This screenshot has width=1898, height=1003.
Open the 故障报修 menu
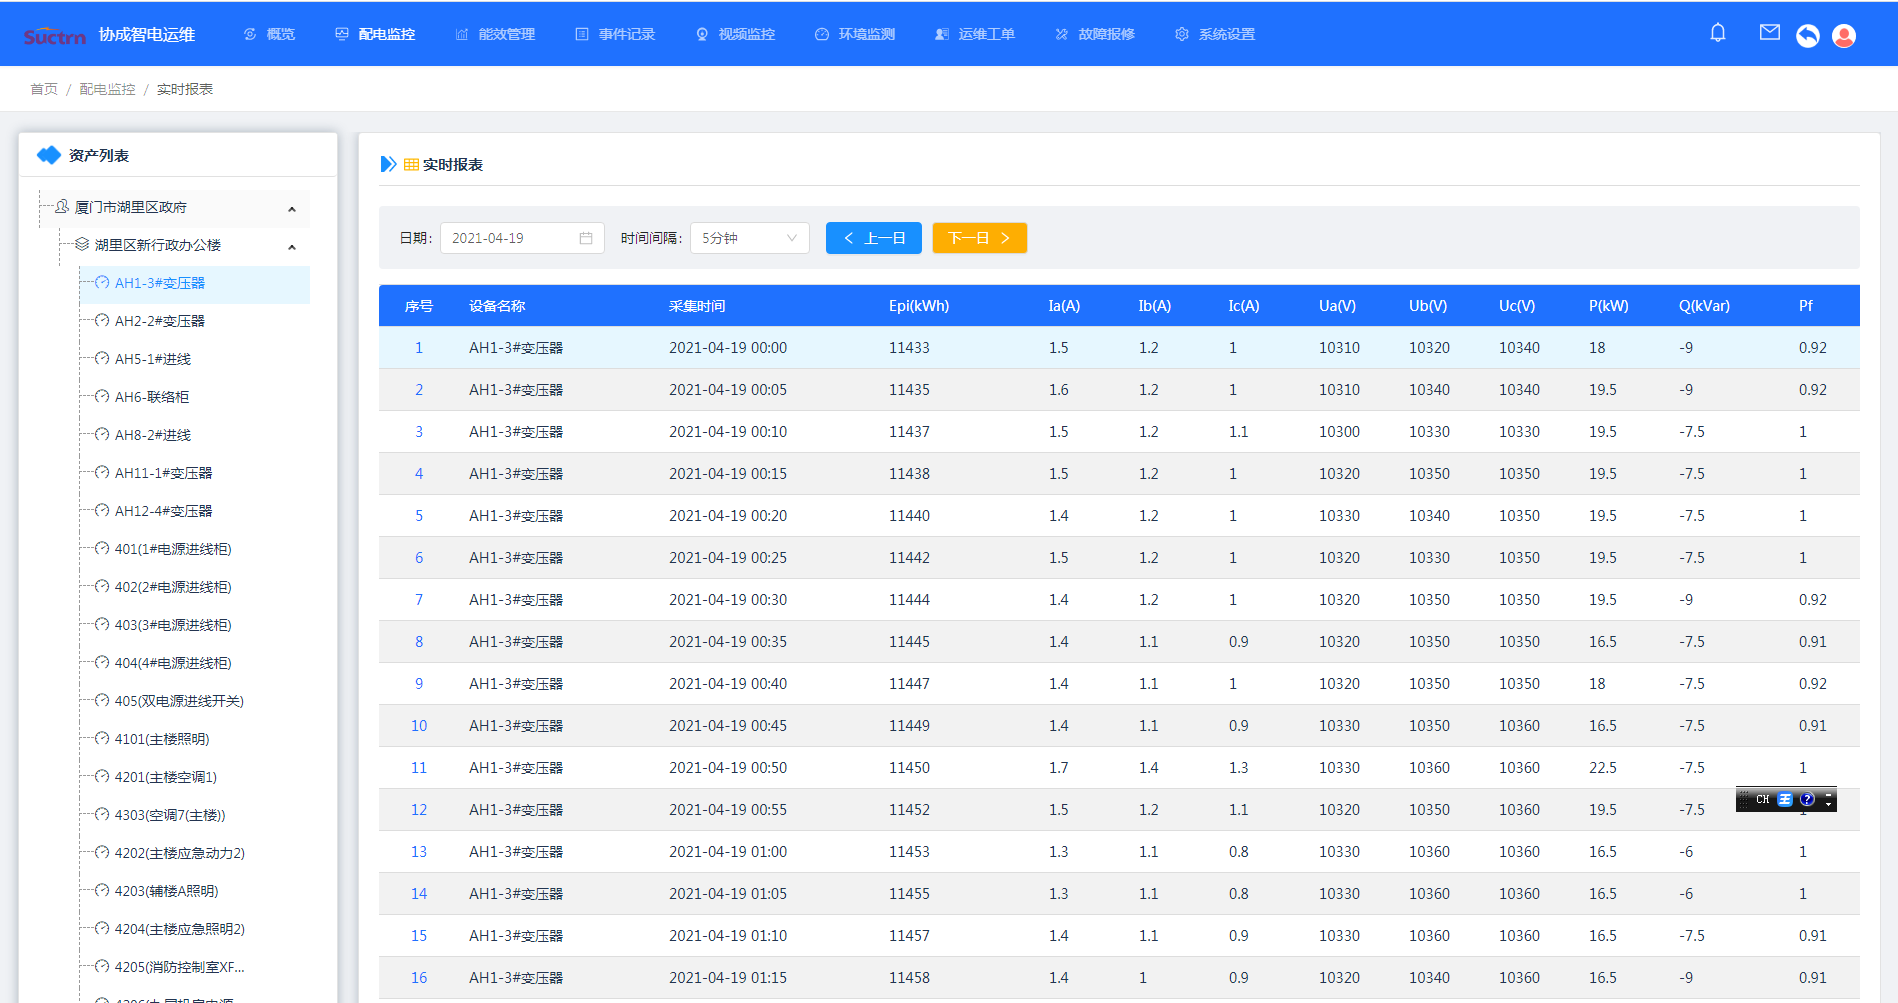pos(1095,34)
